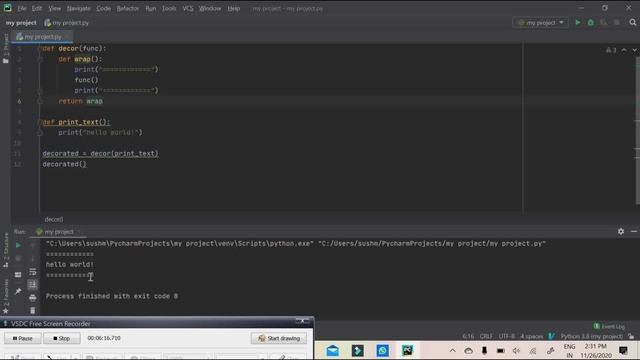Open the my project run configuration dropdown
Viewport: 640px width, 360px height.
click(540, 23)
